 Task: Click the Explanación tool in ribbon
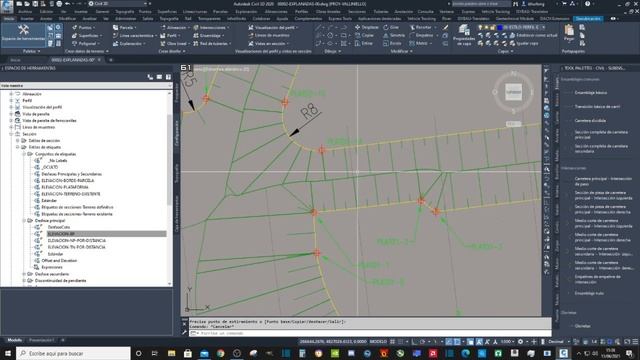(129, 43)
